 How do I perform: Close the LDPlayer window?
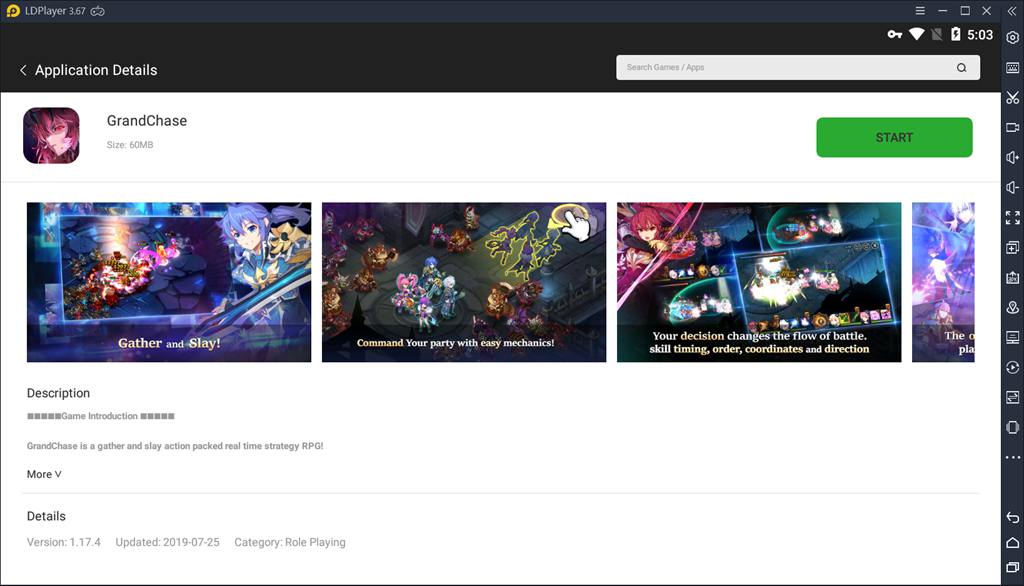pyautogui.click(x=987, y=10)
